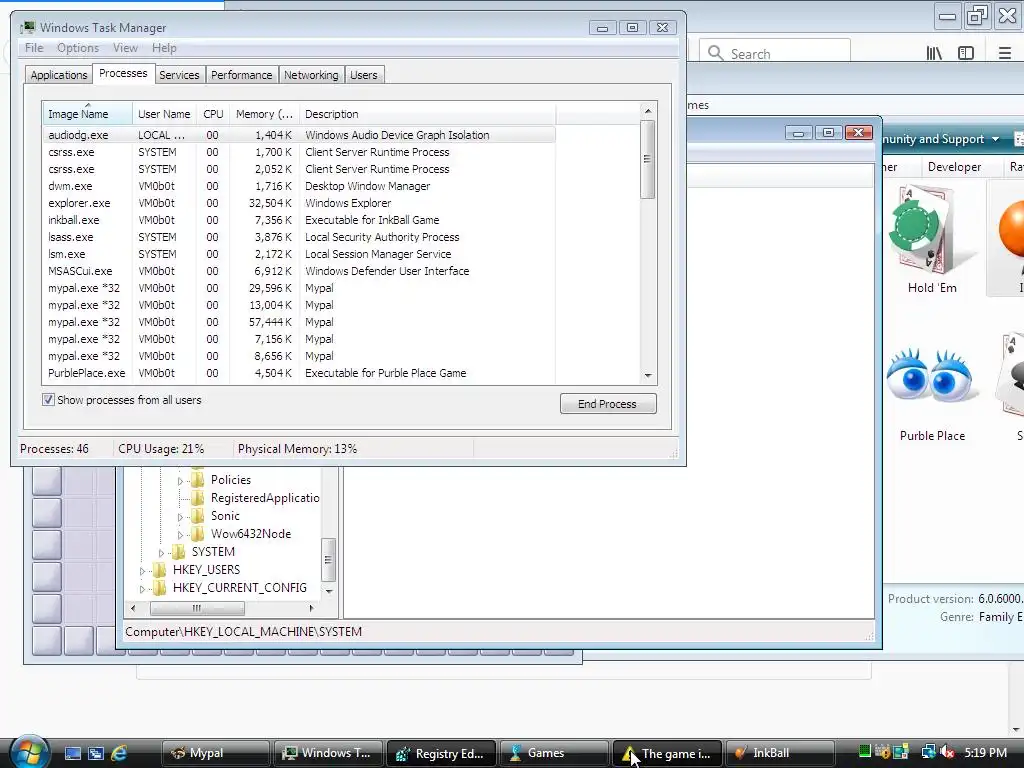This screenshot has width=1024, height=768.
Task: Open Task Manager Options menu
Action: (x=78, y=48)
